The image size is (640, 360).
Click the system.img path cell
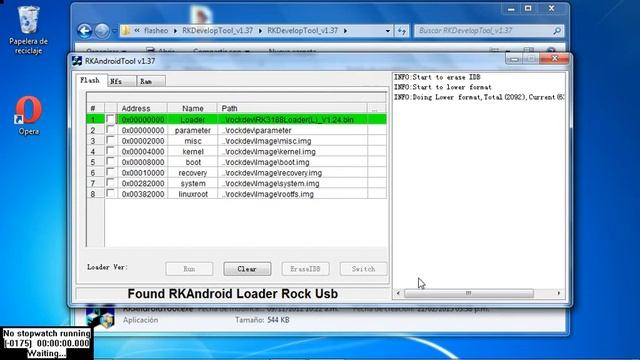tap(292, 183)
